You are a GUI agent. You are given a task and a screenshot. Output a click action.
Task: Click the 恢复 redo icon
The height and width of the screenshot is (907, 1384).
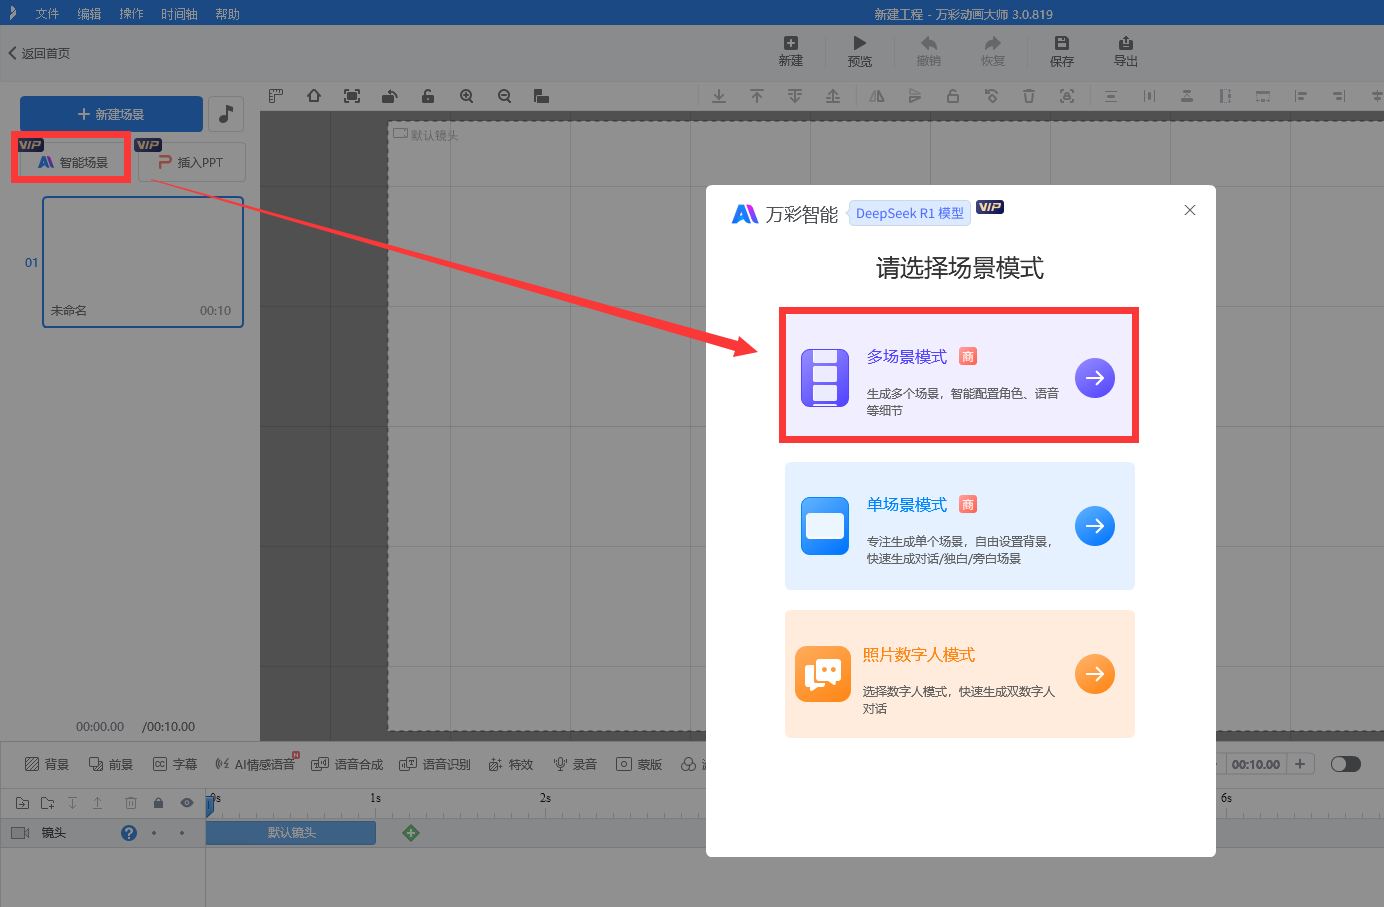(x=992, y=43)
